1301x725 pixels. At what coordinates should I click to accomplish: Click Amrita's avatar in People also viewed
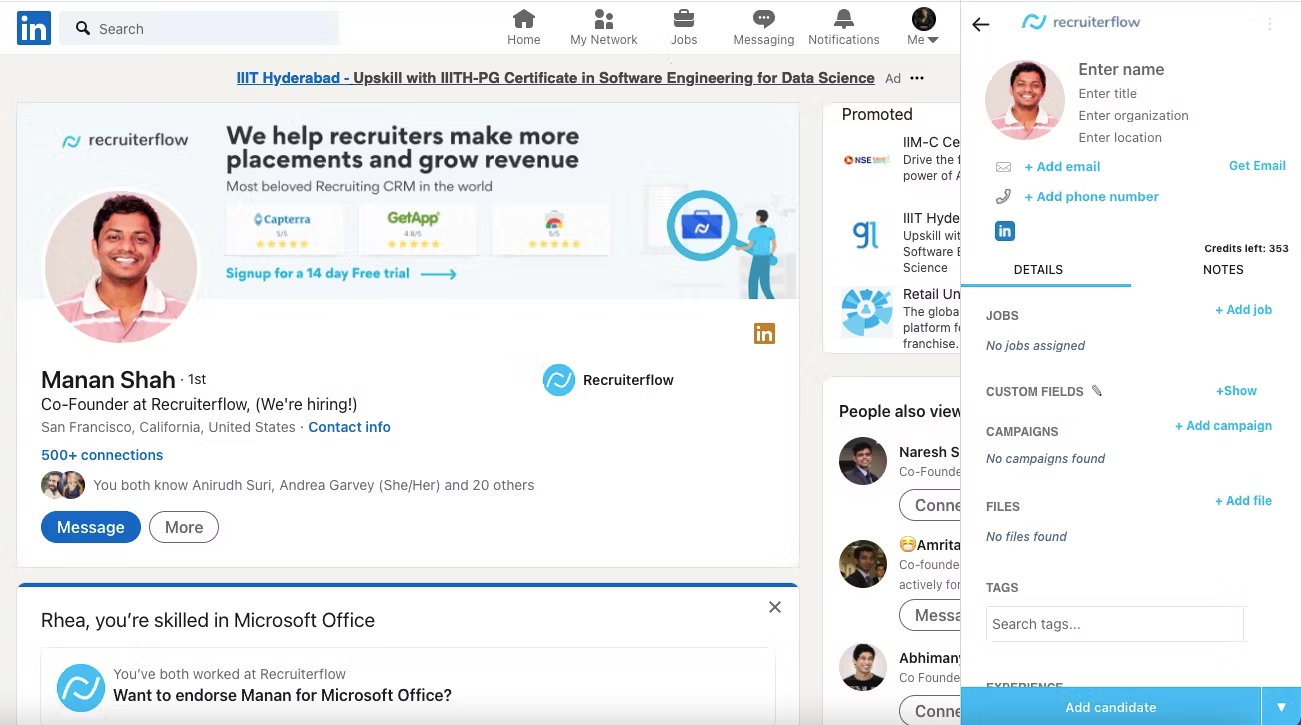click(x=863, y=565)
